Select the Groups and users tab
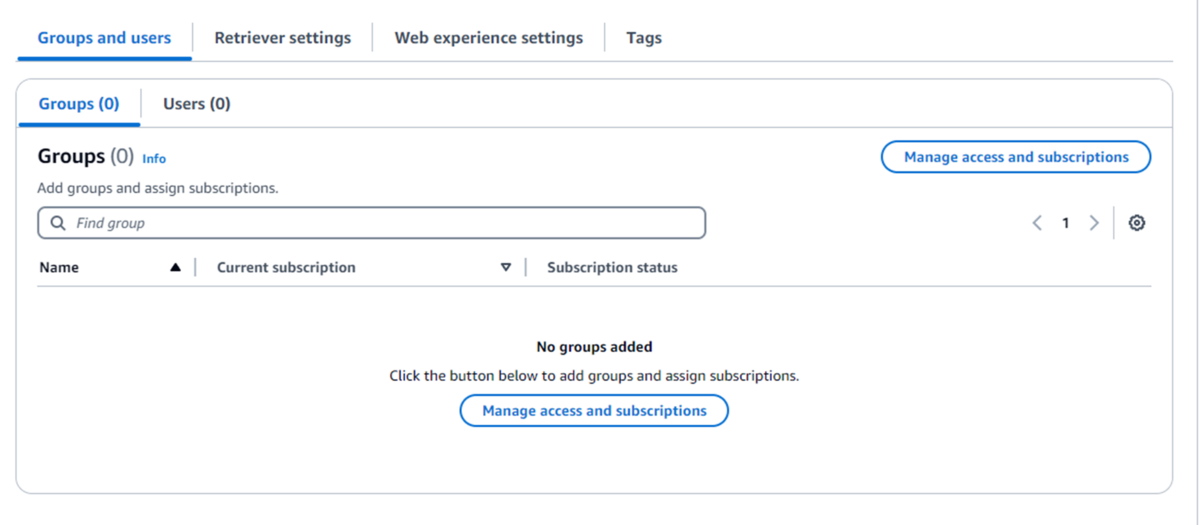Viewport: 1200px width, 525px height. (104, 38)
